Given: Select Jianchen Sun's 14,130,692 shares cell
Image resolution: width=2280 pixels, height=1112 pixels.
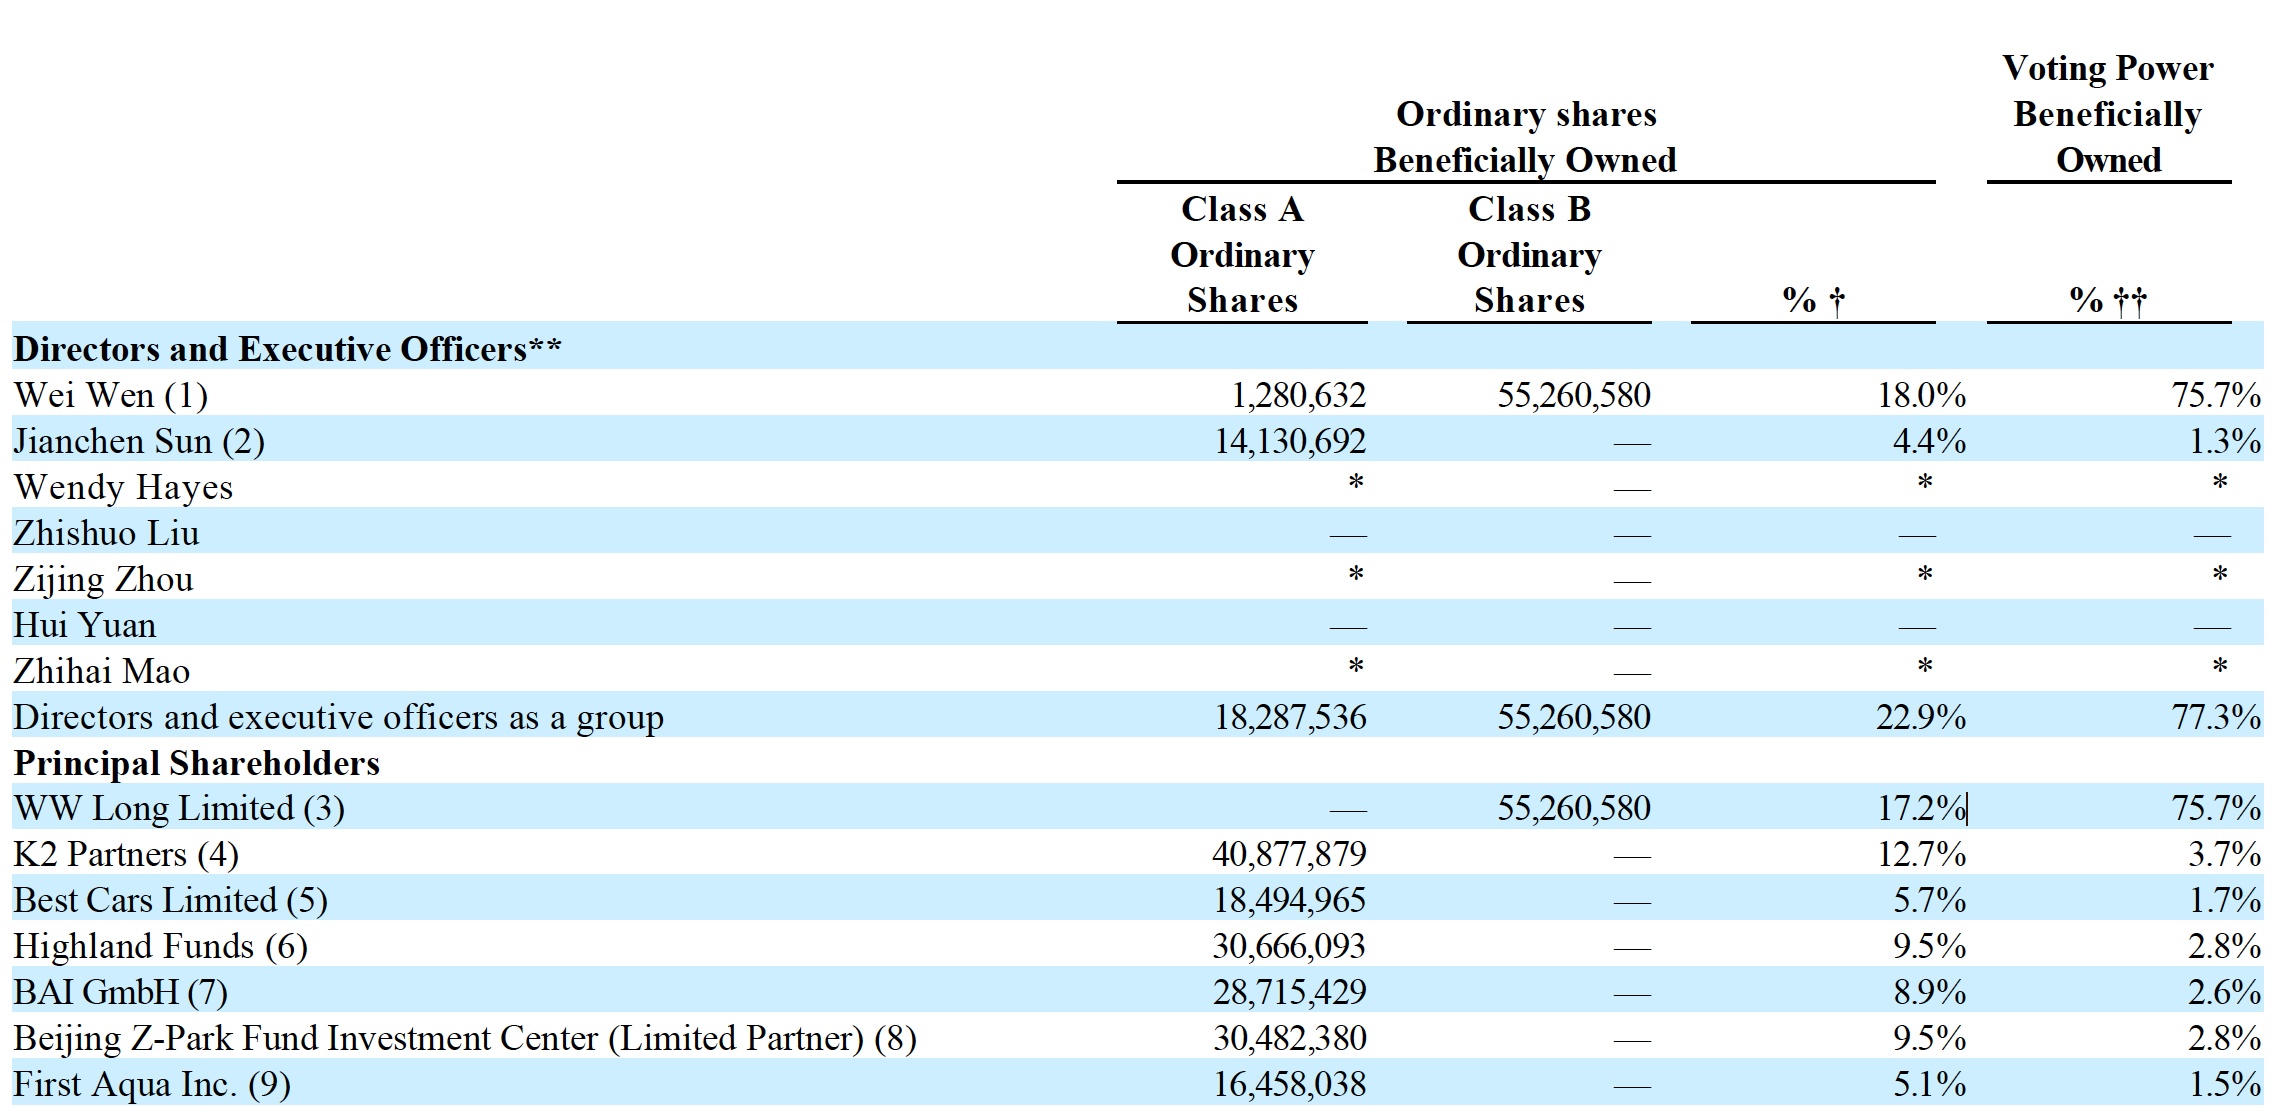Looking at the screenshot, I should 1289,442.
